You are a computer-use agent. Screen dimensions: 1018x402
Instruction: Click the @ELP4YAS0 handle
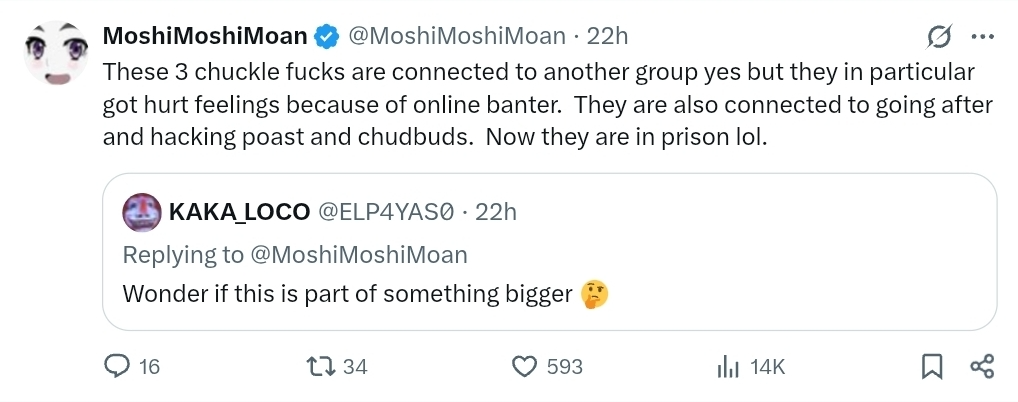tap(386, 212)
